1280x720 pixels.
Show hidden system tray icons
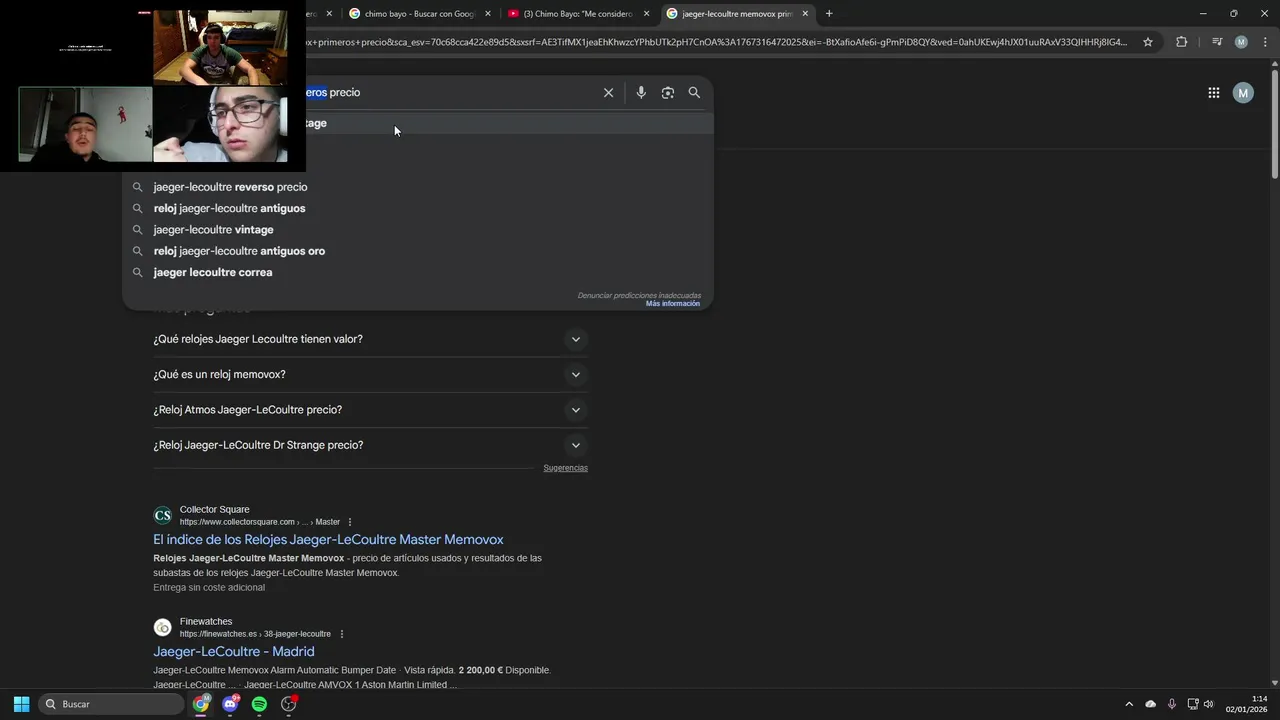point(1129,704)
